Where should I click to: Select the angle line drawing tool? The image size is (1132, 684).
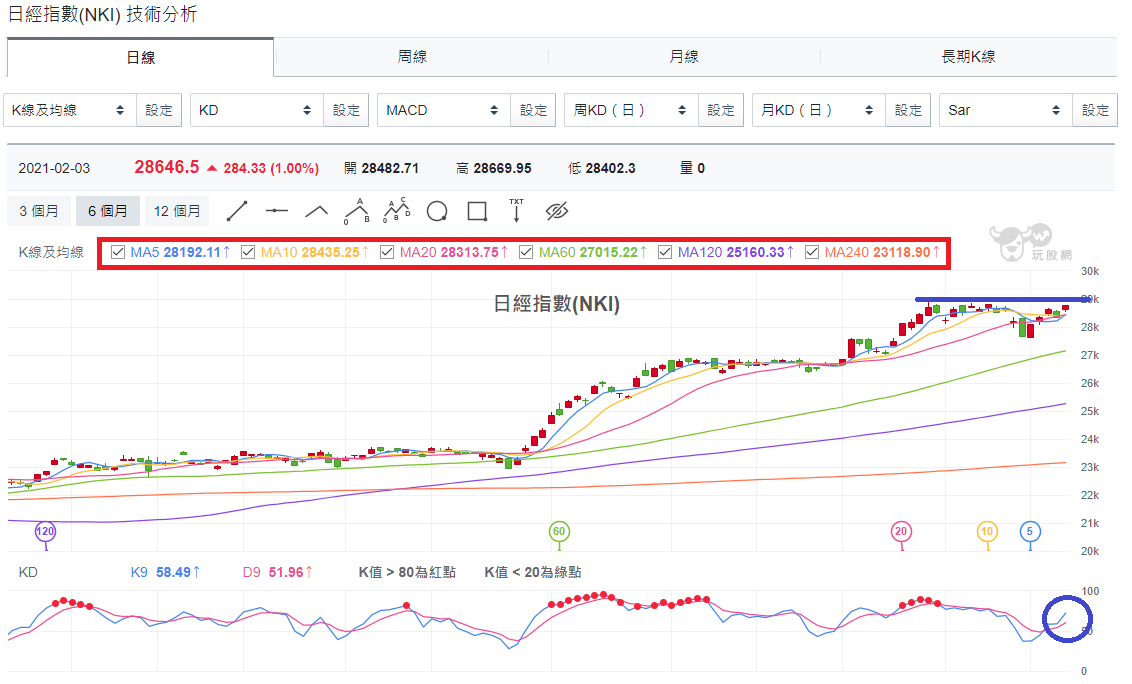tap(316, 211)
